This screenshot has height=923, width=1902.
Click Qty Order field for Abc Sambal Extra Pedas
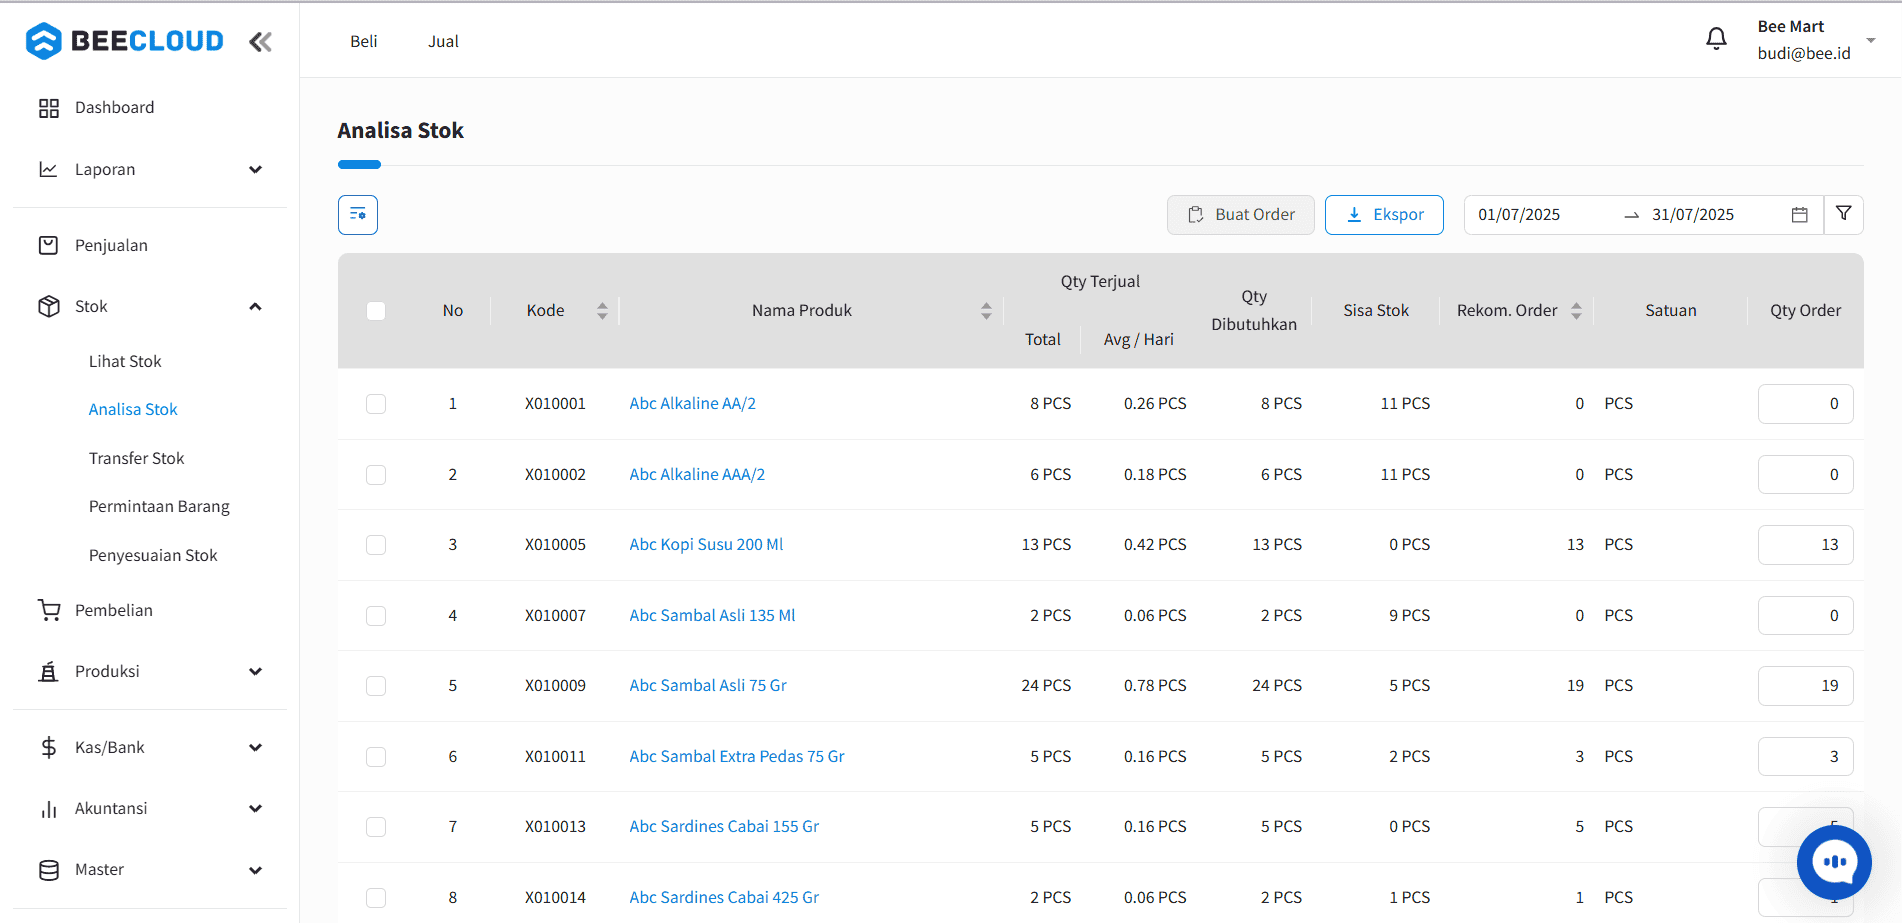(x=1804, y=757)
